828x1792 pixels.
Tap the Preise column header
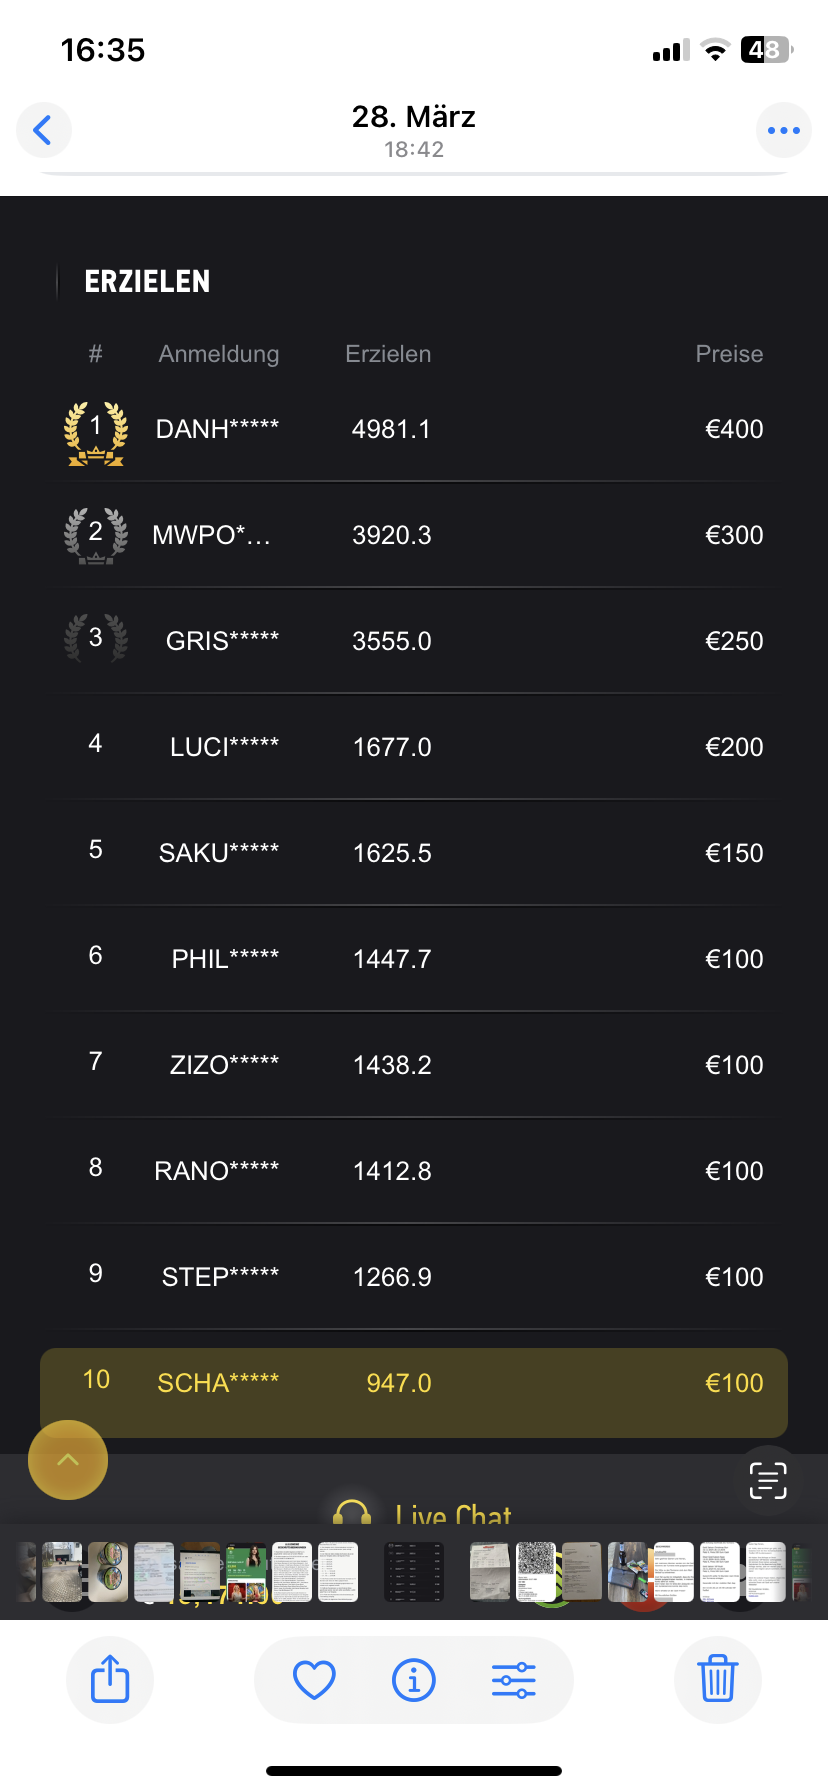[729, 354]
